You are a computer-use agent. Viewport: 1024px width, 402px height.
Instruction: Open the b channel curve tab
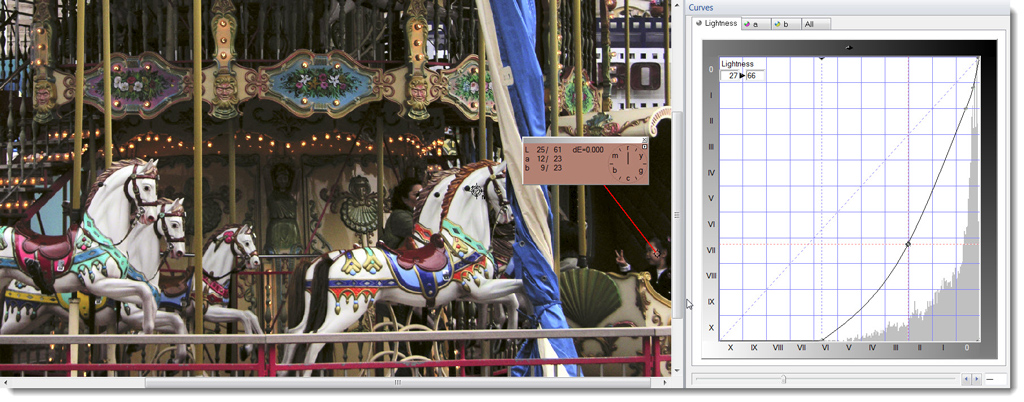786,24
